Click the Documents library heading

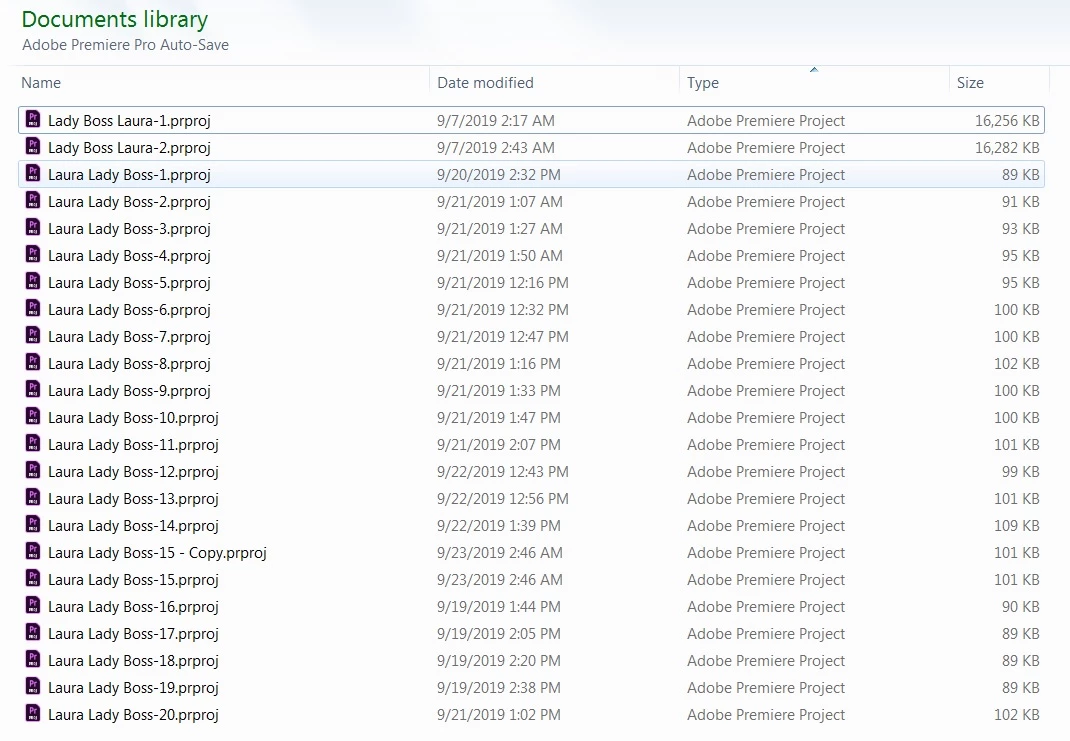(115, 19)
